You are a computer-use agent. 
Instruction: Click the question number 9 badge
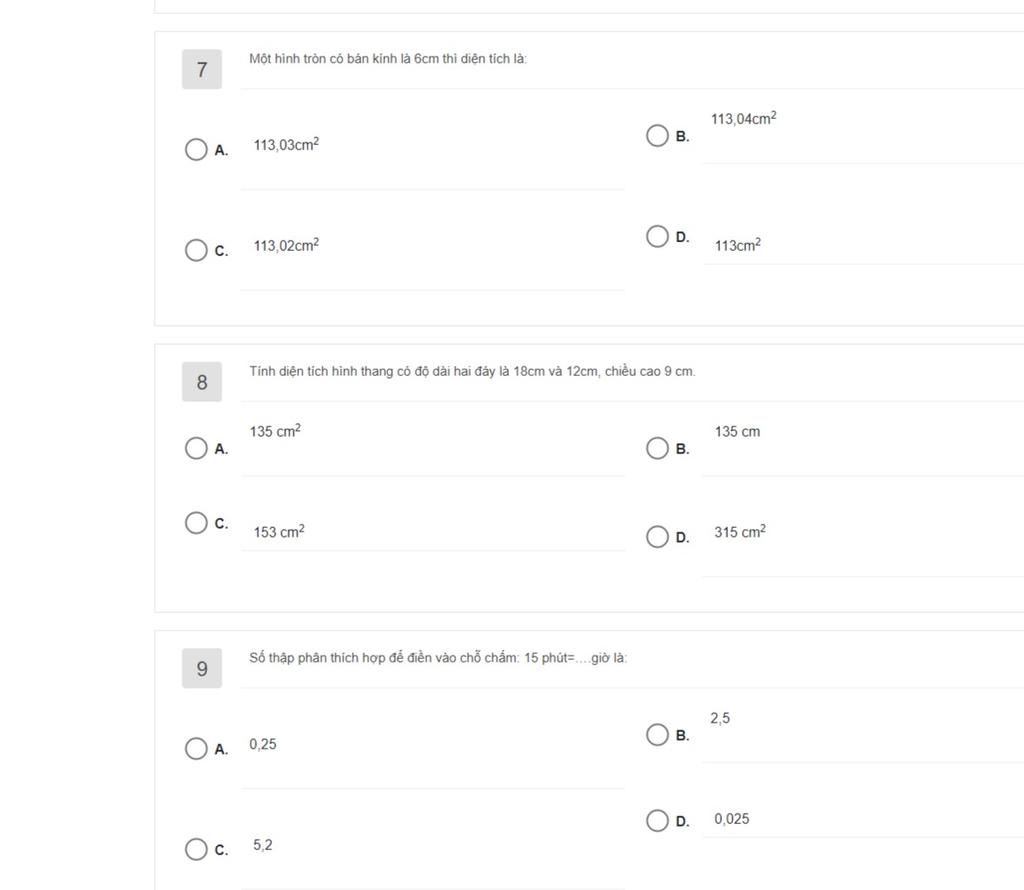(x=202, y=669)
